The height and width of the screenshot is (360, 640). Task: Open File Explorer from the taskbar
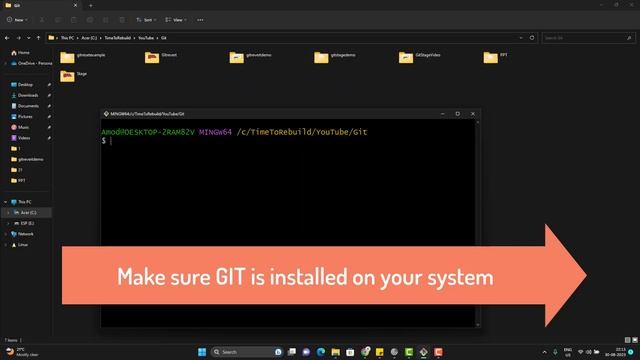[x=336, y=352]
